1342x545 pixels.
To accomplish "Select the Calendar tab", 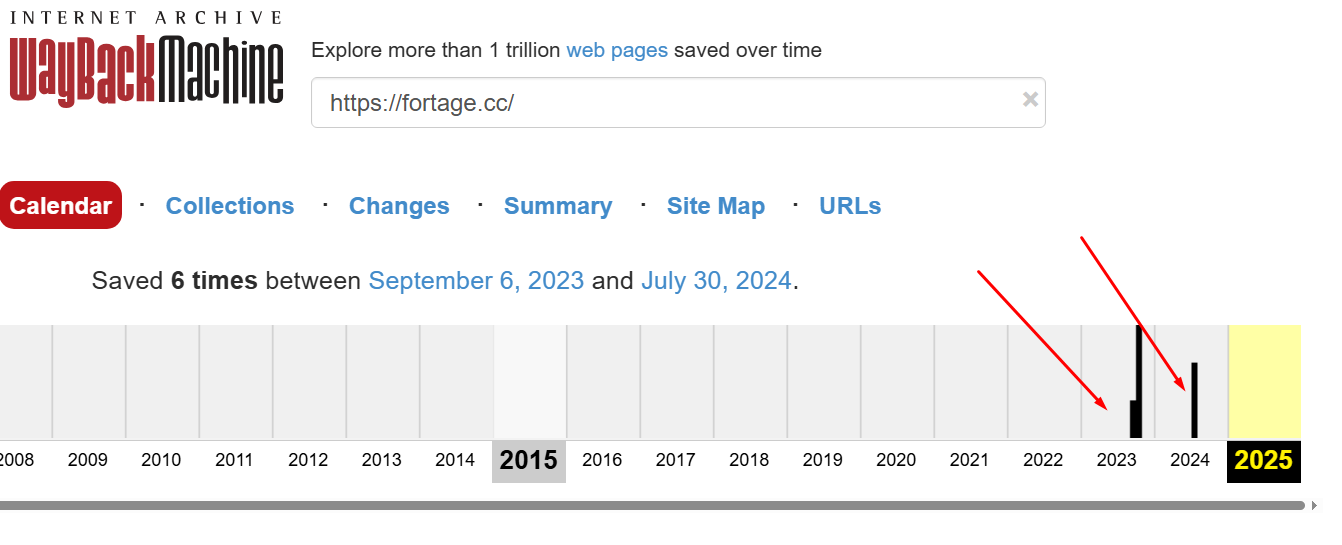I will 61,206.
